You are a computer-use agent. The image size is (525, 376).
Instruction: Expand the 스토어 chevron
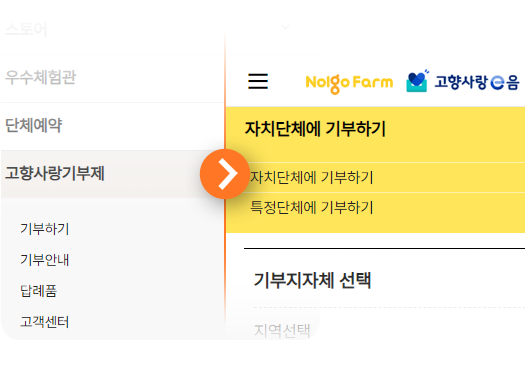pyautogui.click(x=285, y=27)
